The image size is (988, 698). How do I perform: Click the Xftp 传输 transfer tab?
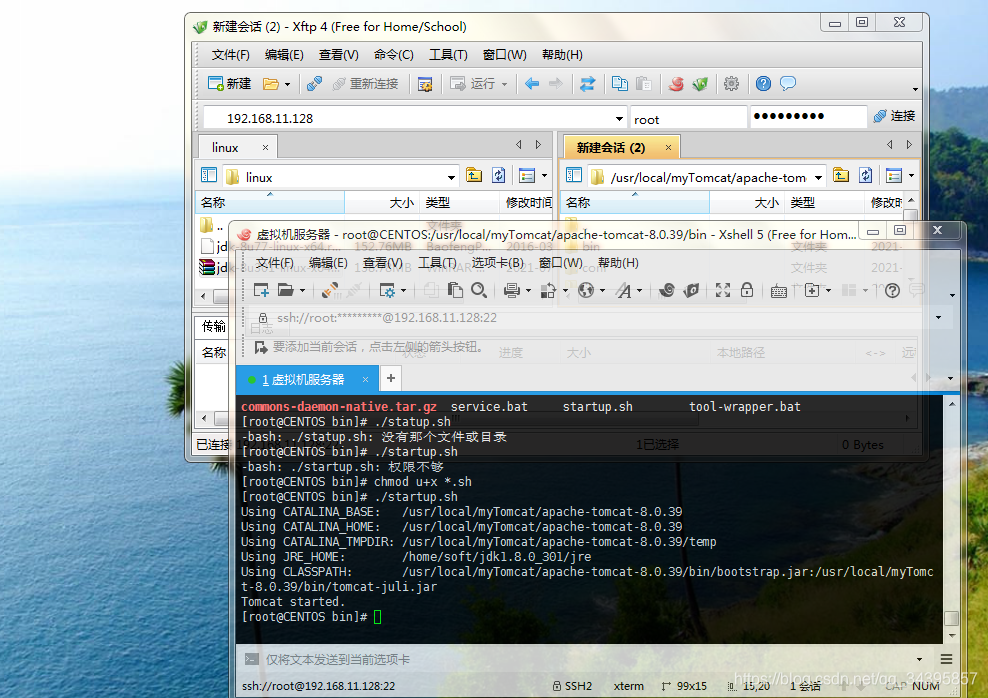coord(214,326)
